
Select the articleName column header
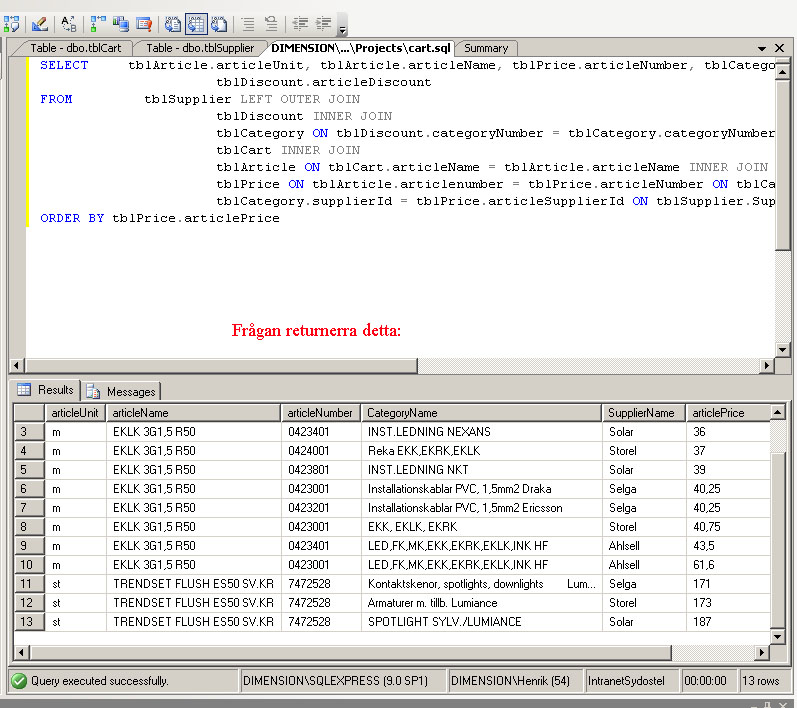point(193,413)
